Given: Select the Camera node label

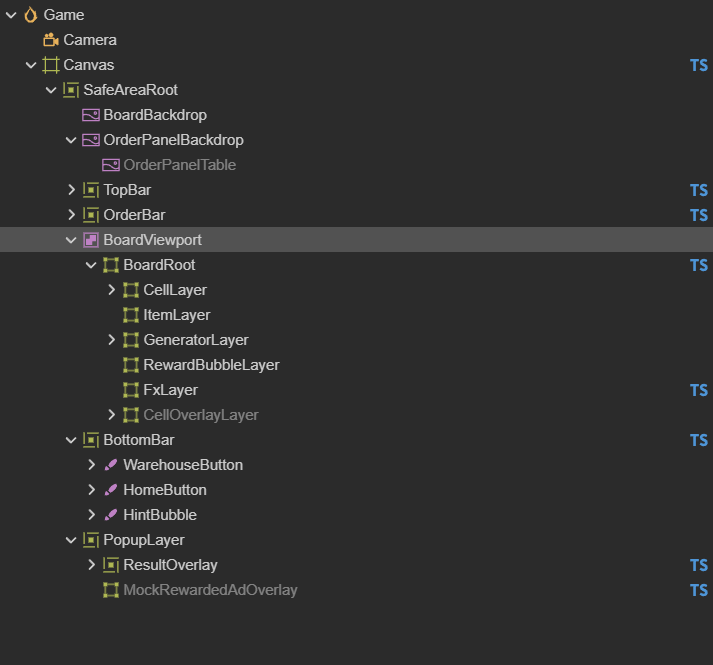Looking at the screenshot, I should point(90,40).
